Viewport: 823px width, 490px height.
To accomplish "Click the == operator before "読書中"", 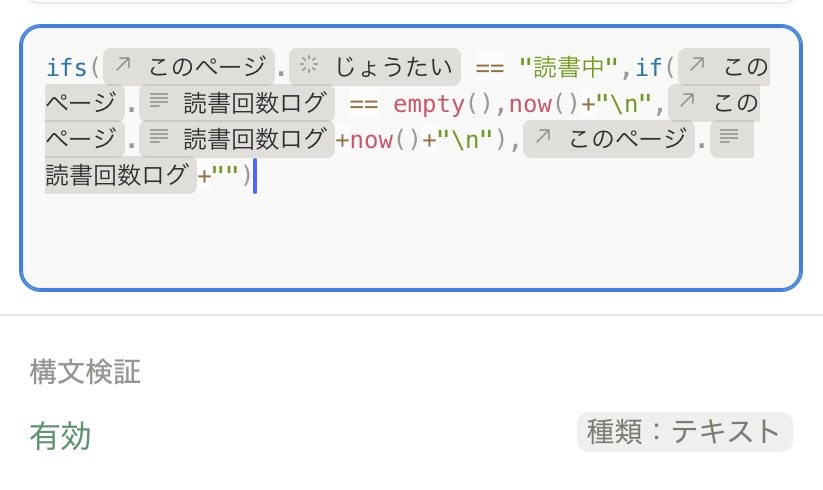I will [489, 67].
